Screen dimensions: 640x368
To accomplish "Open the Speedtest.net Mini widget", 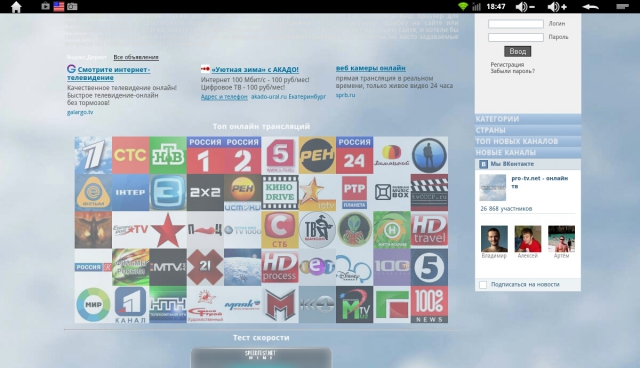I will tap(261, 357).
